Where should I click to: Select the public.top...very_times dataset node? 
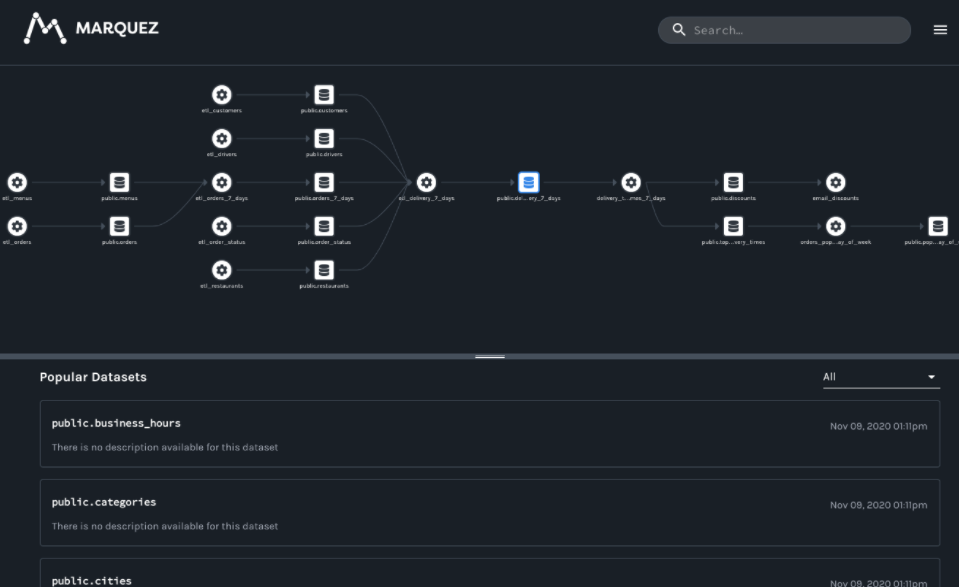coord(733,226)
